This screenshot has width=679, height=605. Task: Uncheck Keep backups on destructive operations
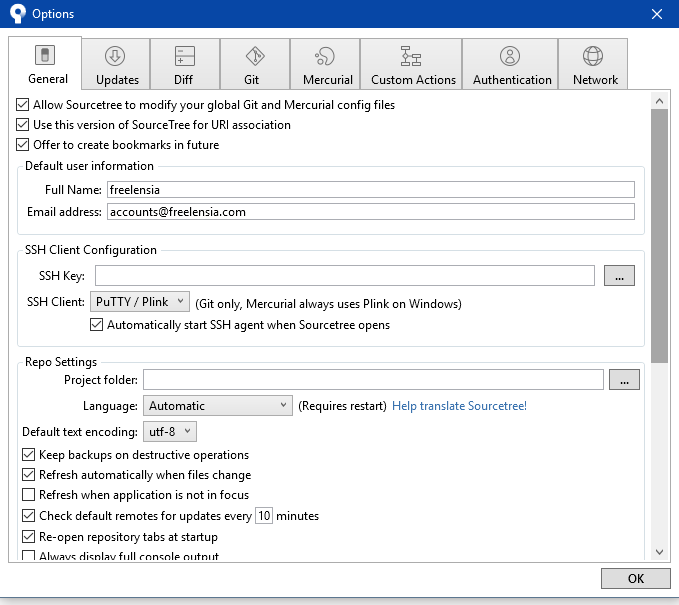[29, 455]
